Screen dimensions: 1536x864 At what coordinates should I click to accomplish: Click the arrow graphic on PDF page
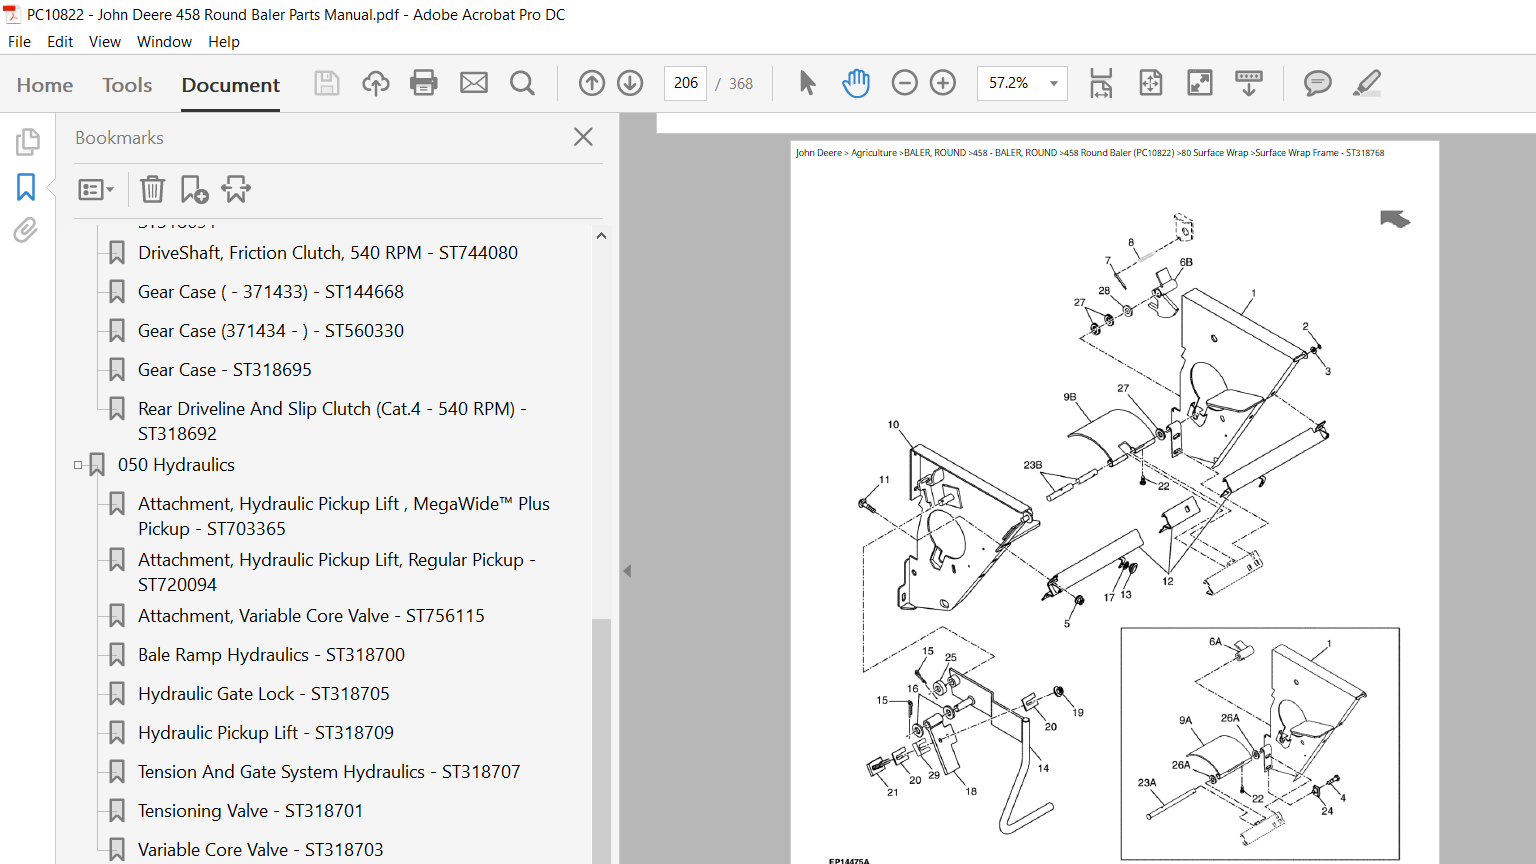1395,219
